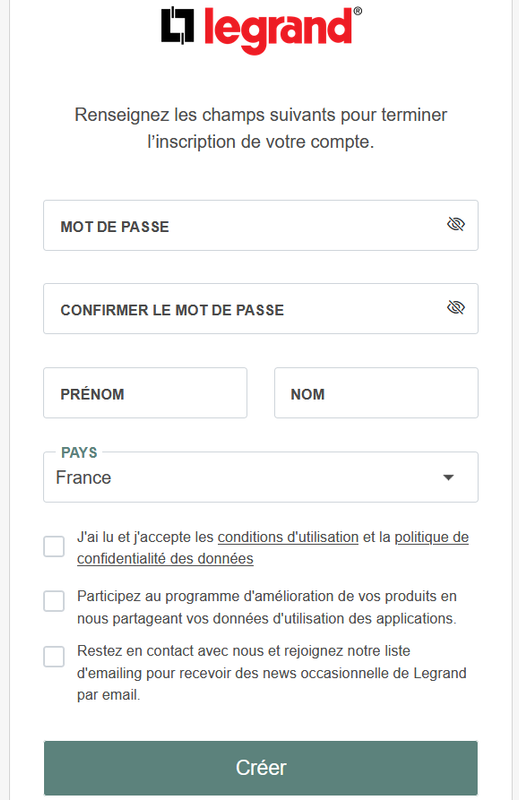Click the PAYS field label
This screenshot has width=519, height=800.
tap(79, 453)
